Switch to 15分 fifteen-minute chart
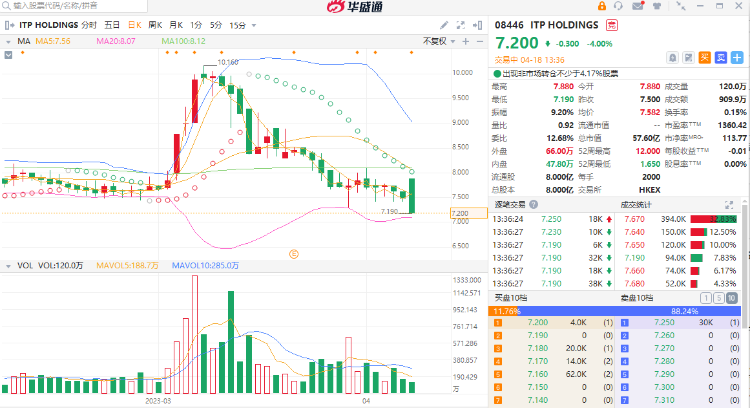750x408 pixels. coord(237,25)
